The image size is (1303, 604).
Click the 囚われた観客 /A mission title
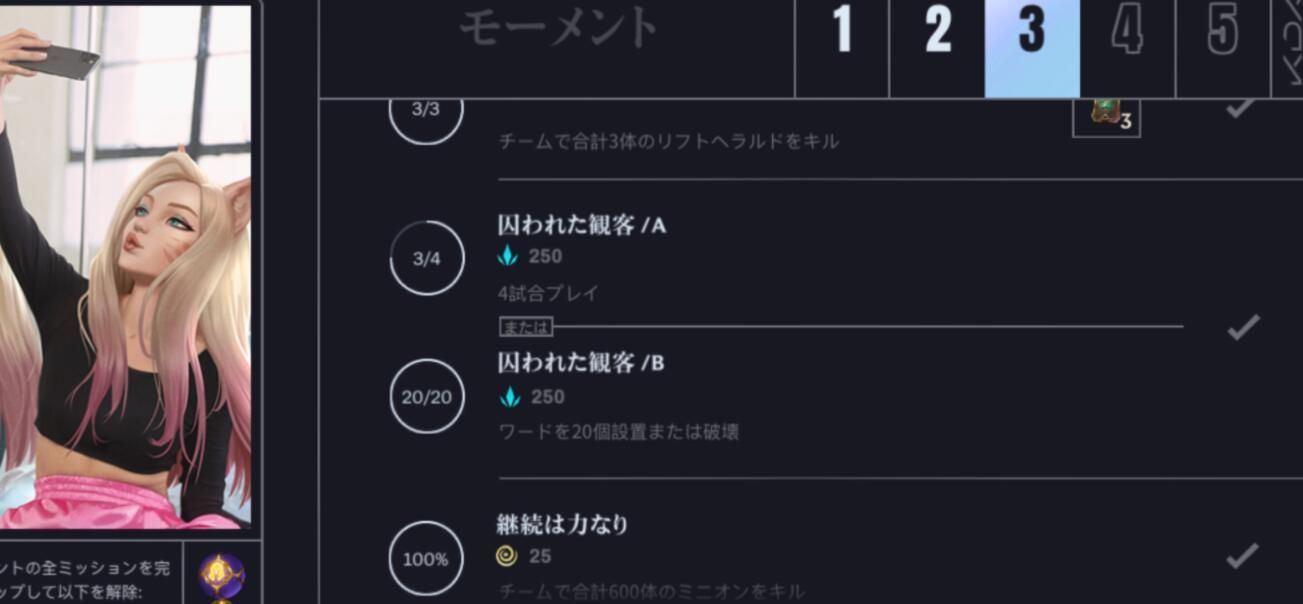click(x=580, y=226)
